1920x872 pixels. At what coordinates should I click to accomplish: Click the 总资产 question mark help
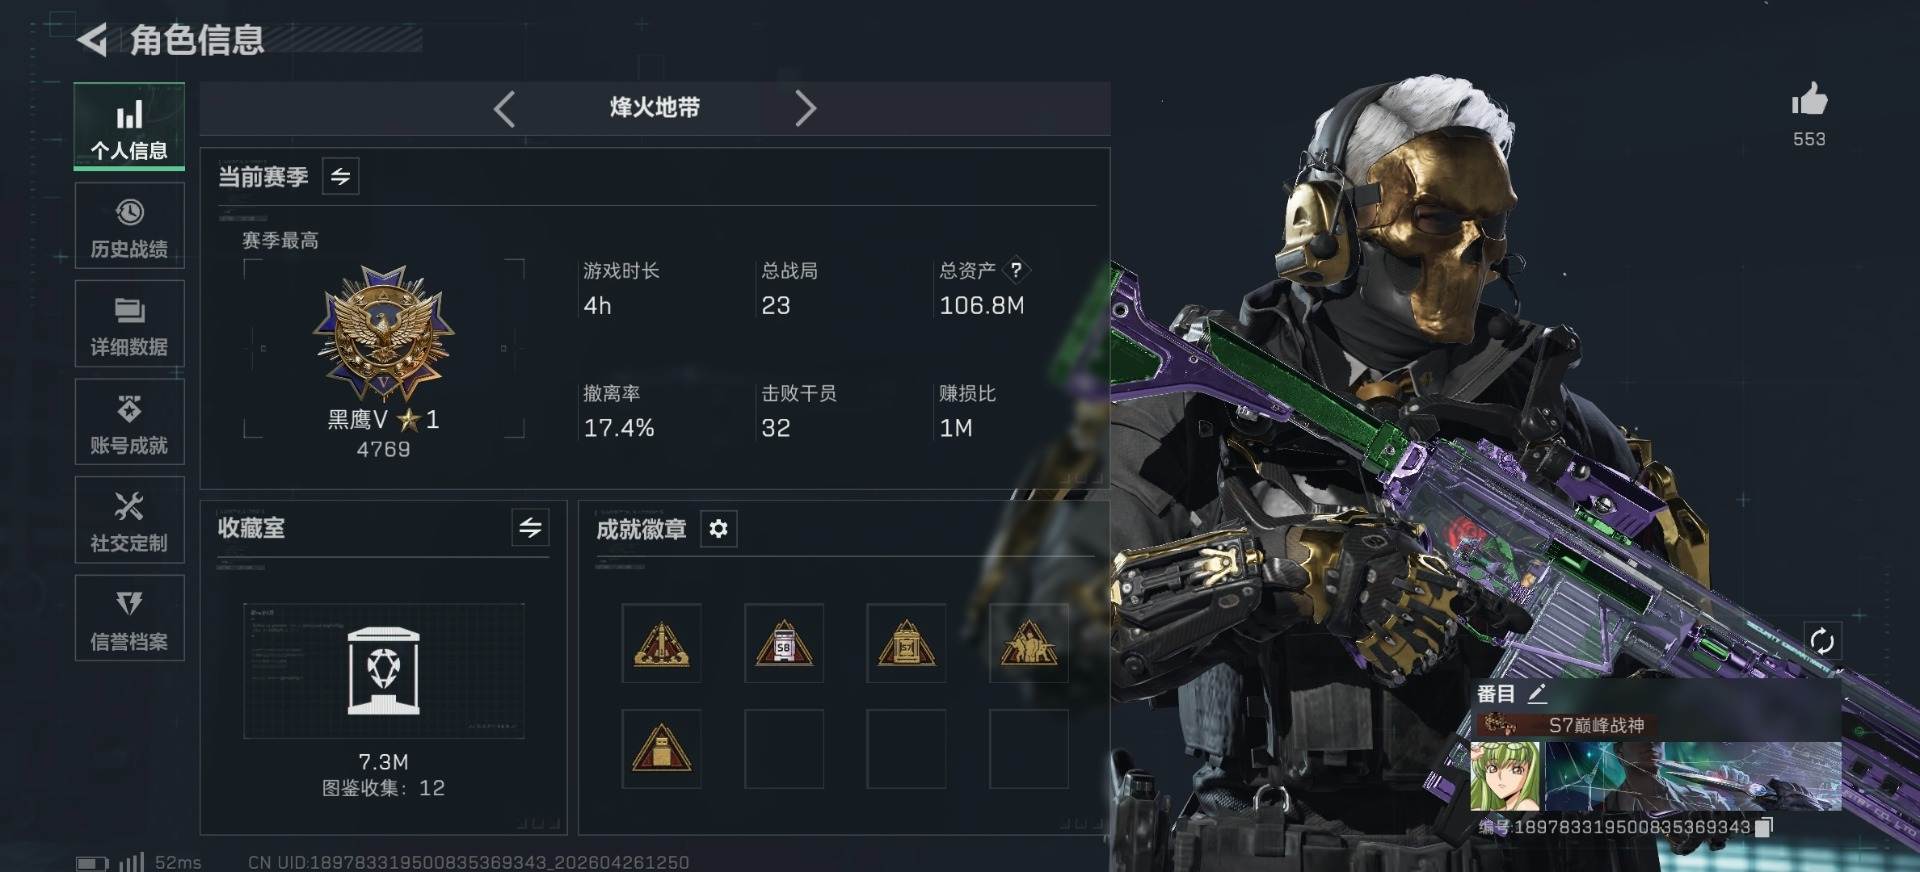pos(1016,270)
